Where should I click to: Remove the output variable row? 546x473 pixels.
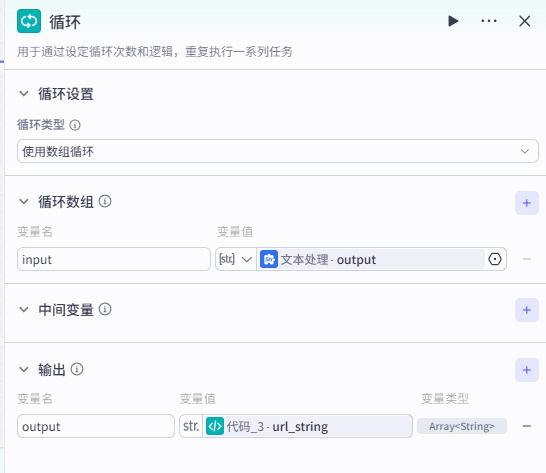[x=527, y=426]
